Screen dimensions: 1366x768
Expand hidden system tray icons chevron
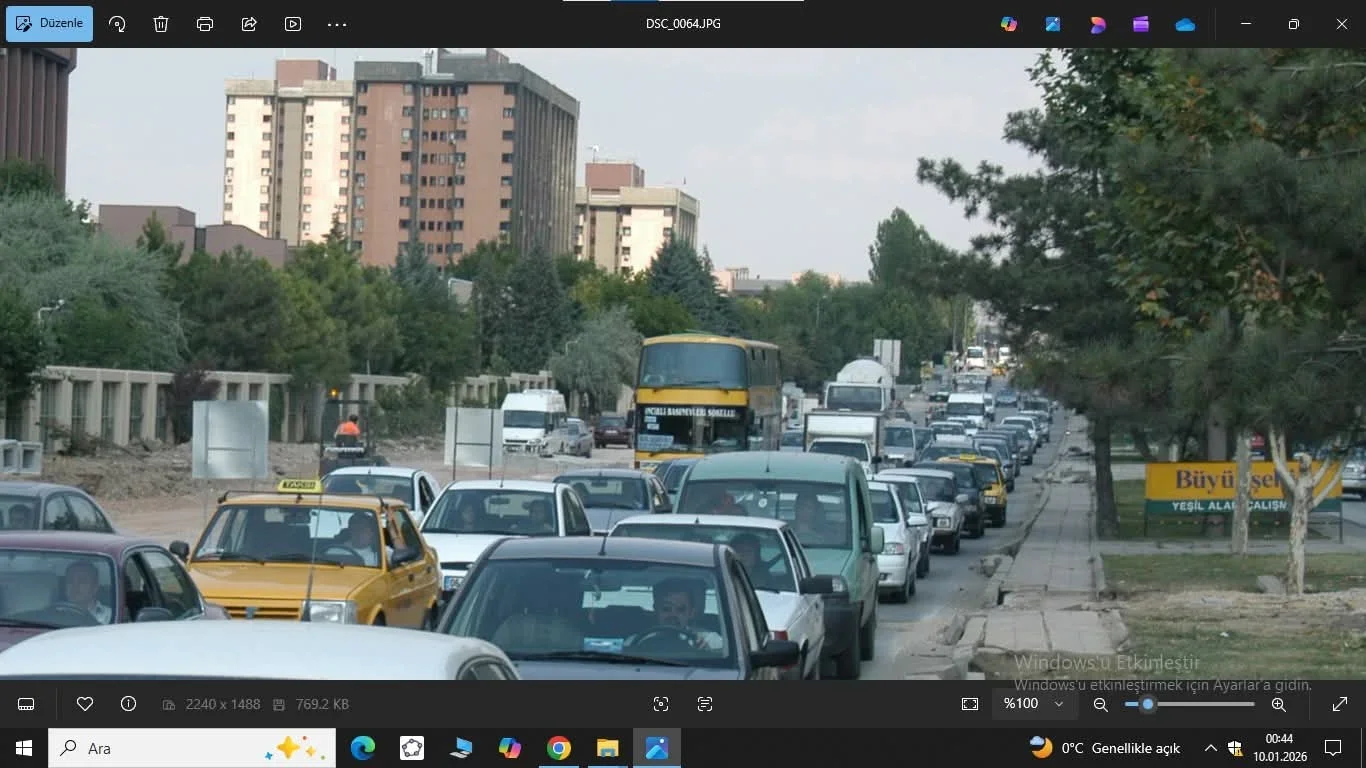coord(1210,748)
